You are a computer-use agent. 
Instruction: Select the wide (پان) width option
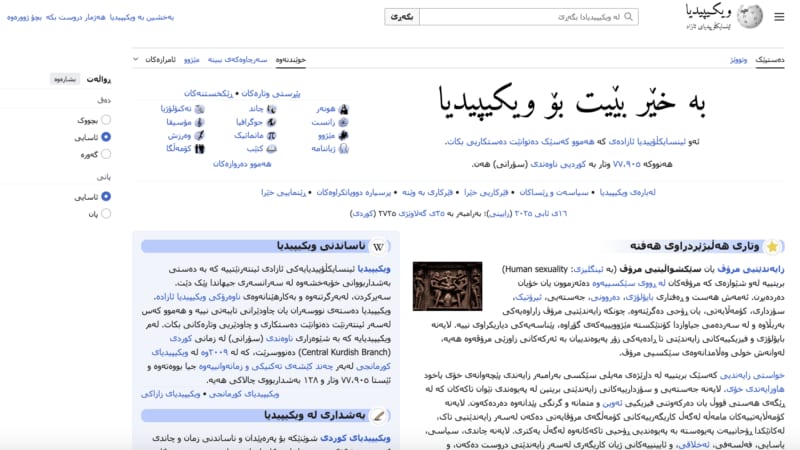[x=106, y=214]
